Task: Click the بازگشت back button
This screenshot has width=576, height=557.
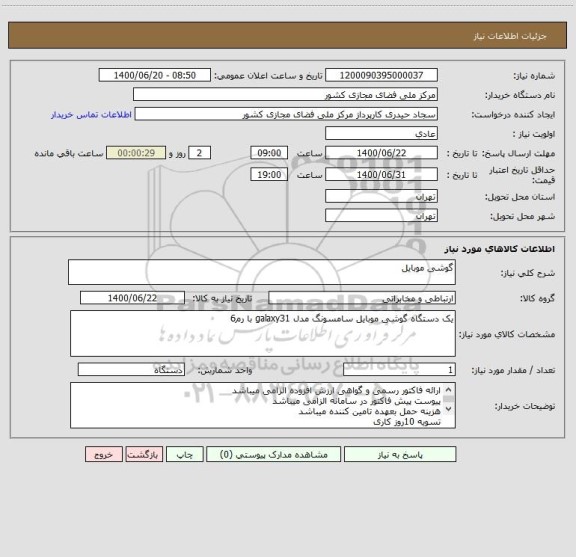Action: pyautogui.click(x=144, y=454)
